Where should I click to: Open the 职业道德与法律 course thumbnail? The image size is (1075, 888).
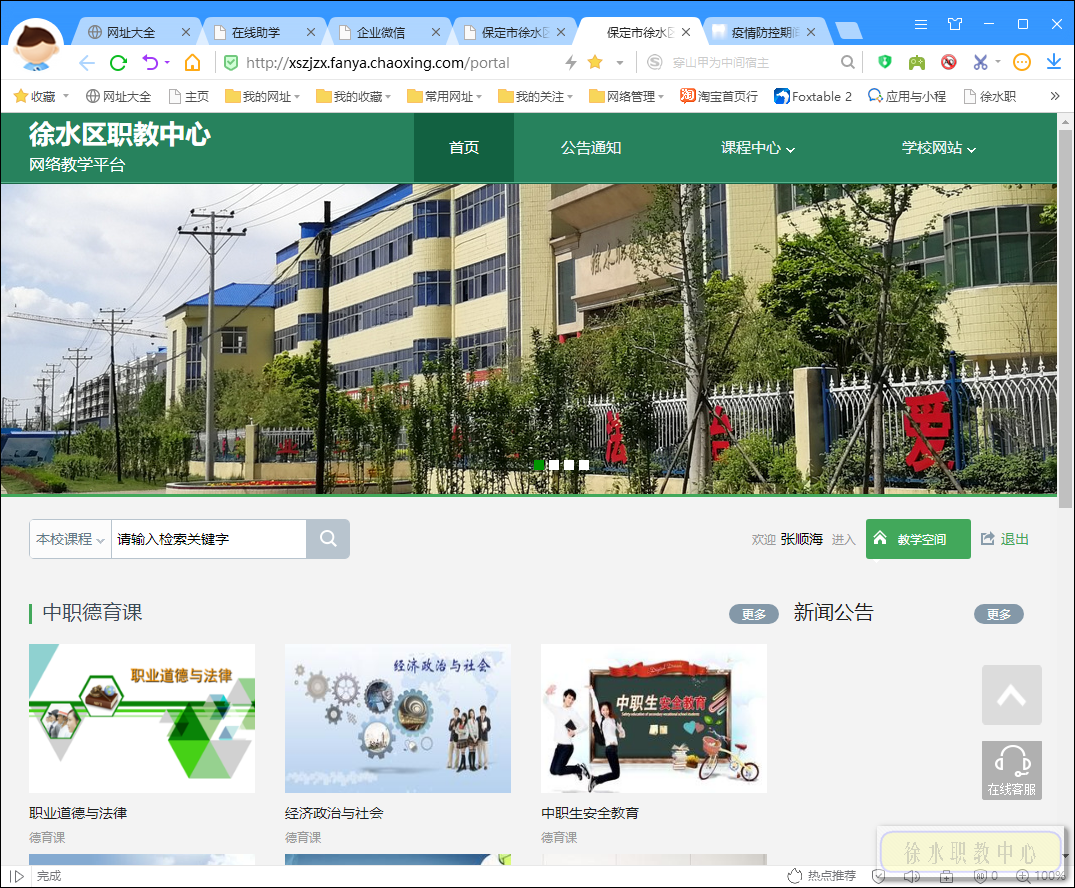click(141, 718)
